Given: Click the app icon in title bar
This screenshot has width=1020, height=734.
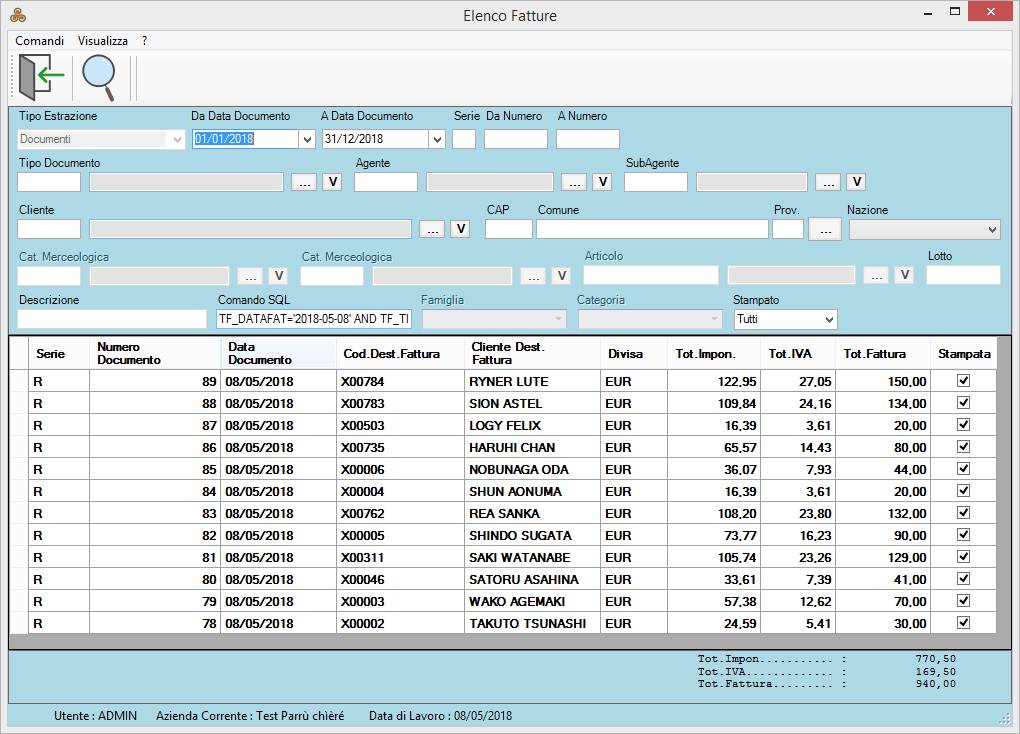Looking at the screenshot, I should pos(17,15).
